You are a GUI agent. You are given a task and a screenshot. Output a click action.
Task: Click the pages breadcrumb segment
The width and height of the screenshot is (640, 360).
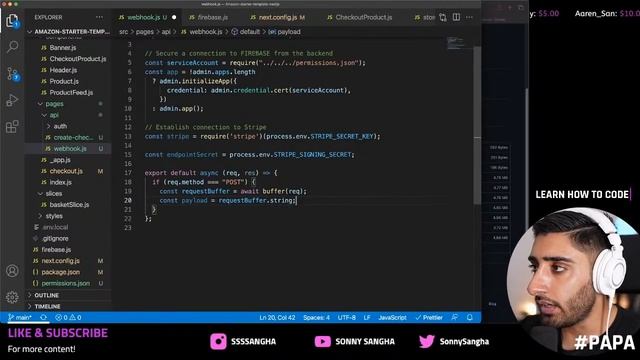(x=145, y=32)
